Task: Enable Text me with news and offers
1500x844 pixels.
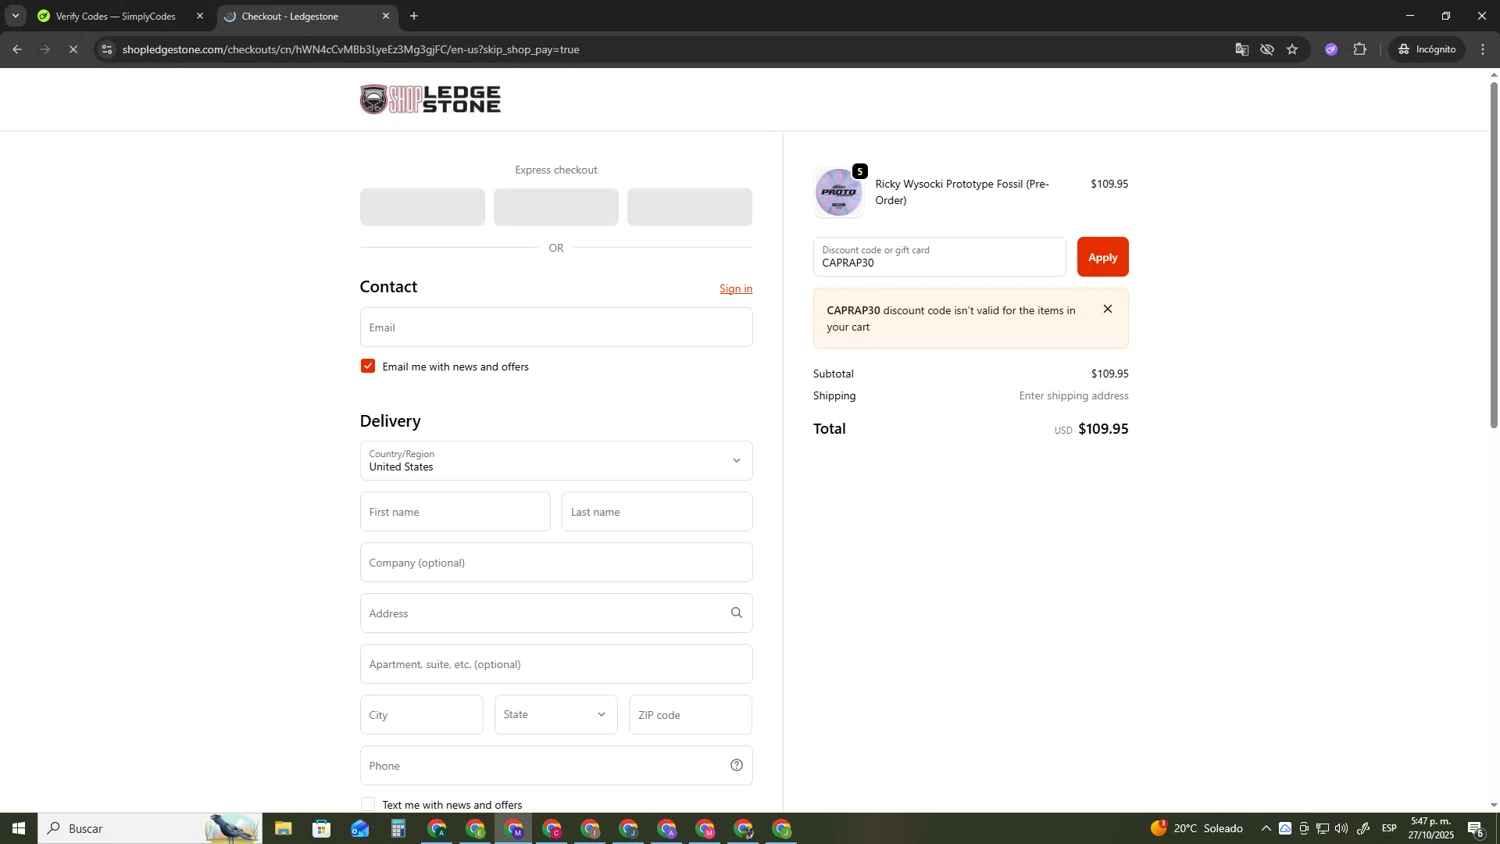Action: [368, 805]
